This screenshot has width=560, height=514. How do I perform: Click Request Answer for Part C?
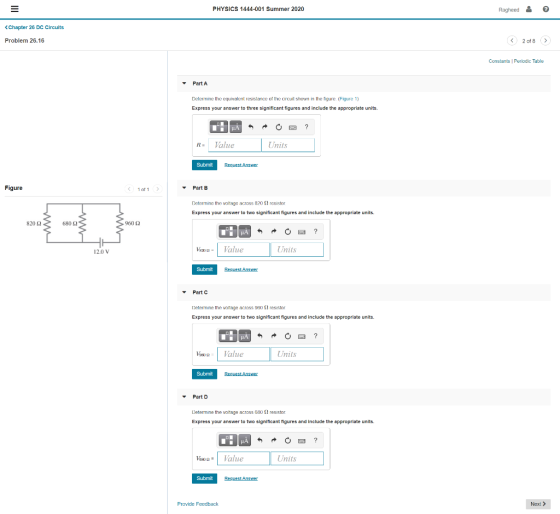[x=241, y=374]
